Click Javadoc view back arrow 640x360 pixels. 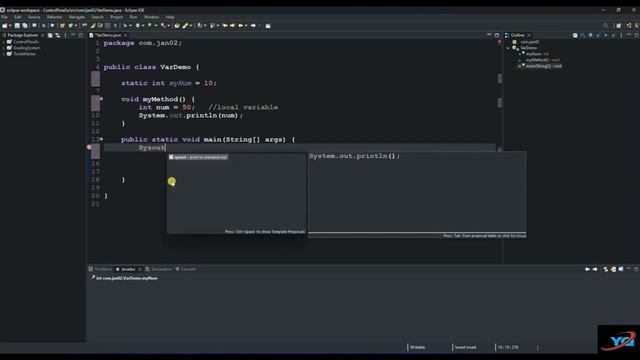[x=587, y=269]
